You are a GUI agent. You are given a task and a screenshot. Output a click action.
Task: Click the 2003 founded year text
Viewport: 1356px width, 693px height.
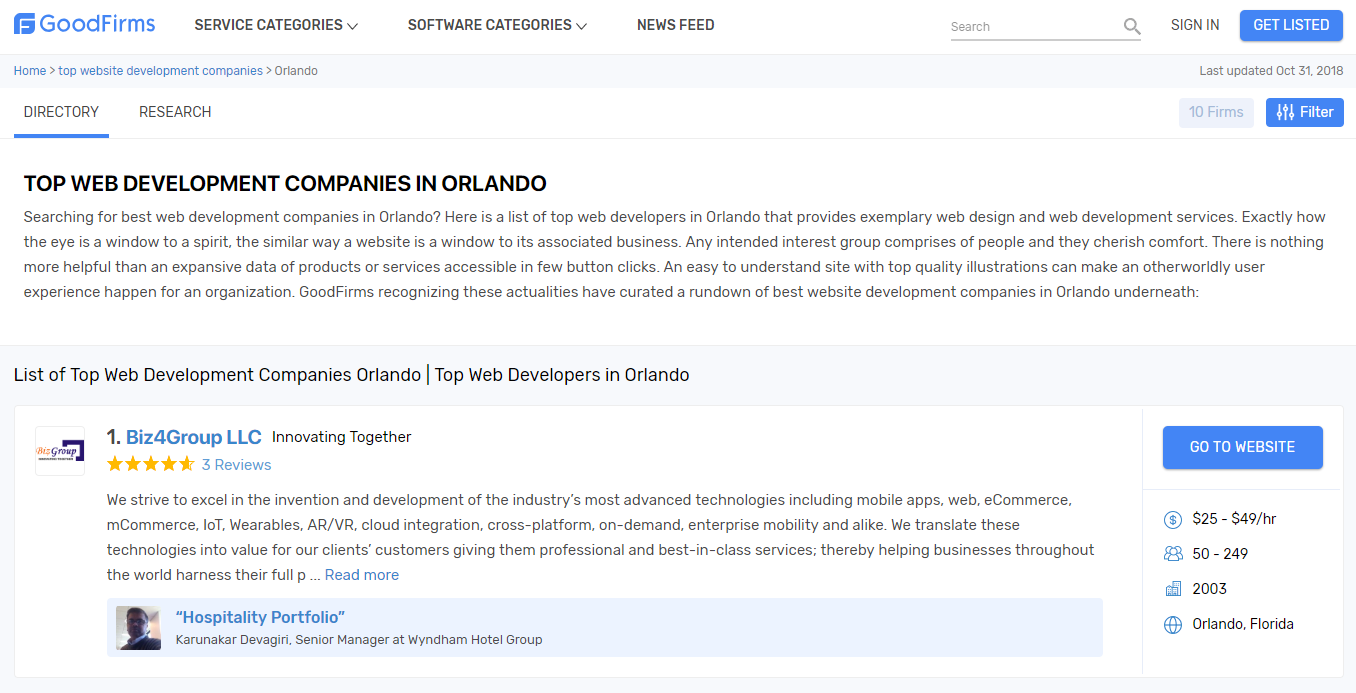[1210, 589]
